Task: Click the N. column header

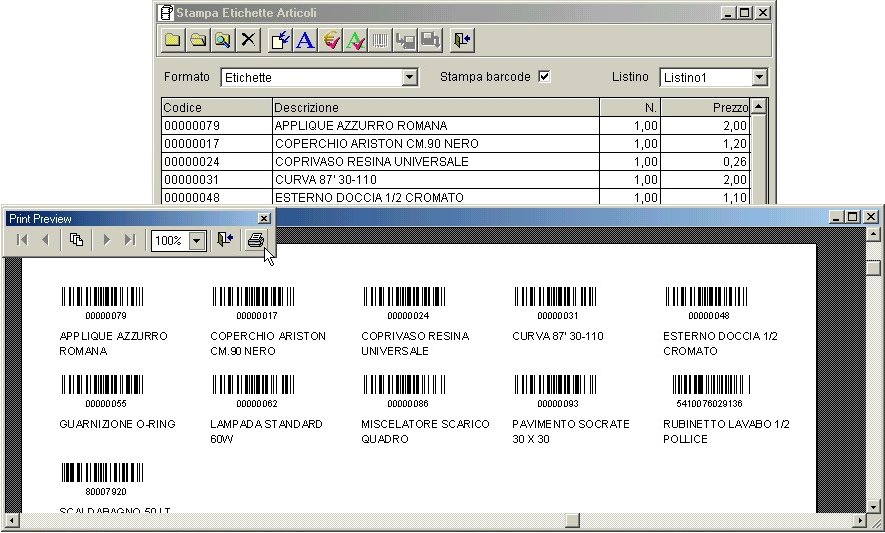Action: click(x=630, y=107)
